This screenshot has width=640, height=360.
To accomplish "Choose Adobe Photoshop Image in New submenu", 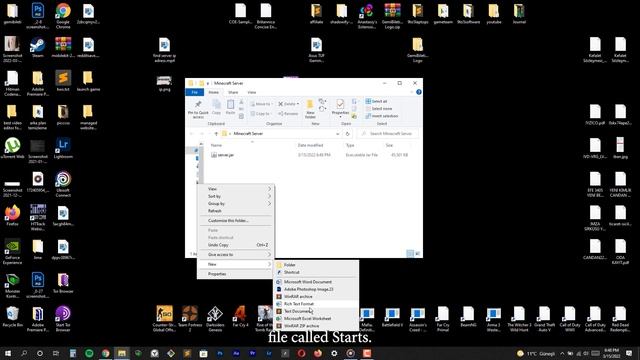I will pos(316,289).
